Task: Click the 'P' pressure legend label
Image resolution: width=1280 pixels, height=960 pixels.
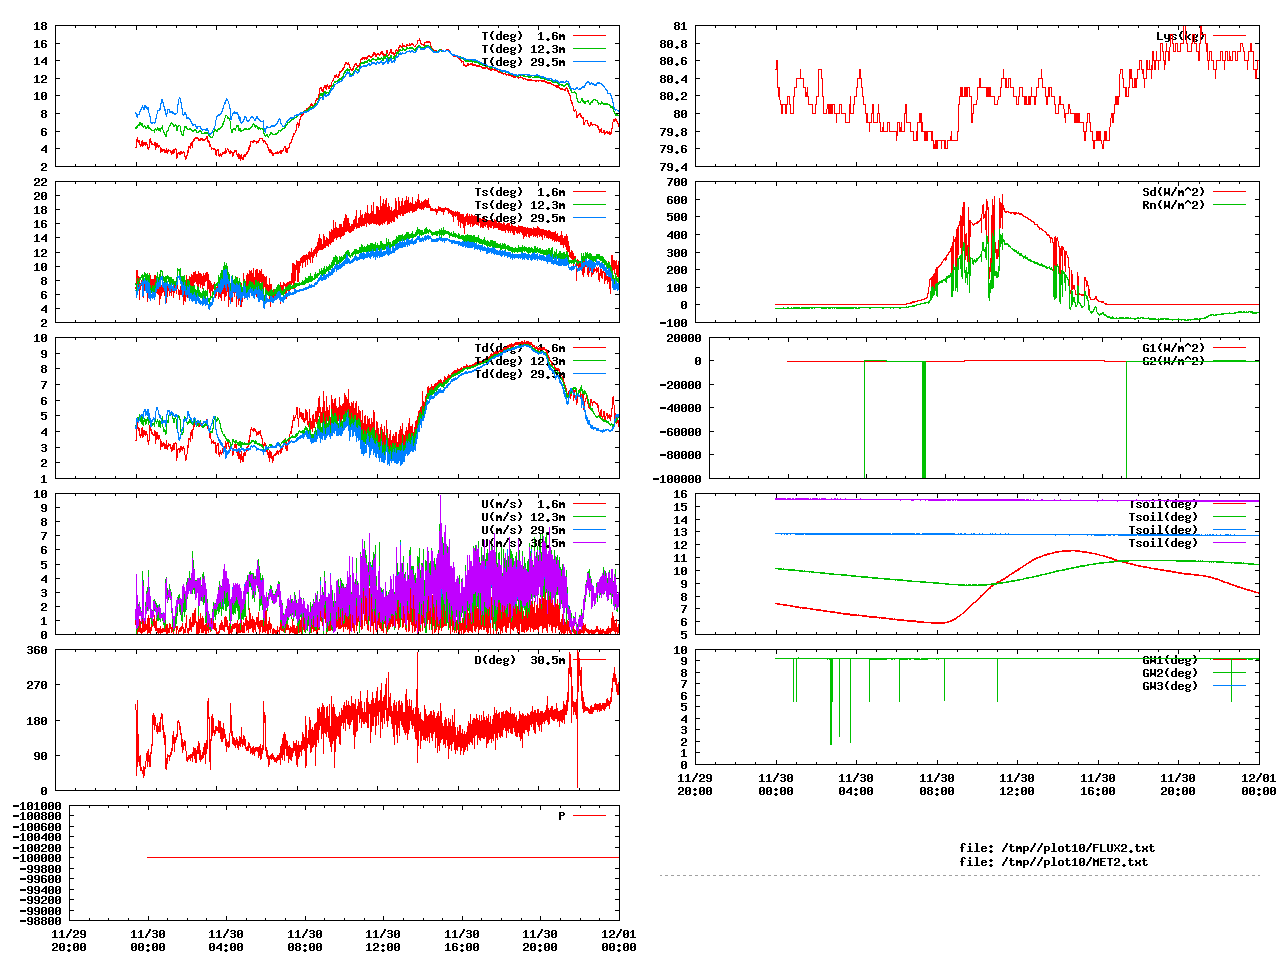Action: click(x=561, y=816)
